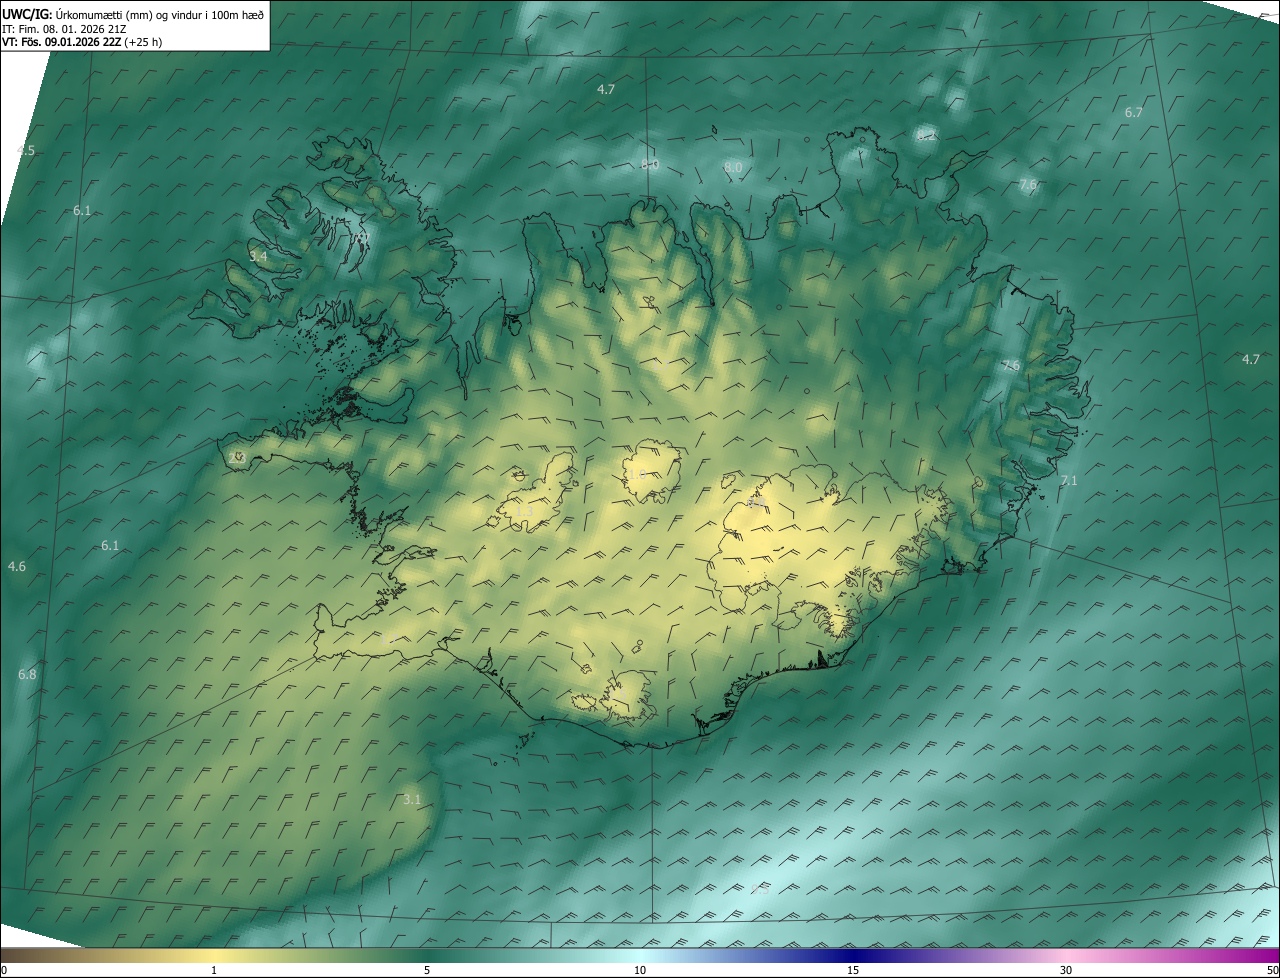
Task: Click the 8.2 value label off the north coast
Action: point(927,135)
